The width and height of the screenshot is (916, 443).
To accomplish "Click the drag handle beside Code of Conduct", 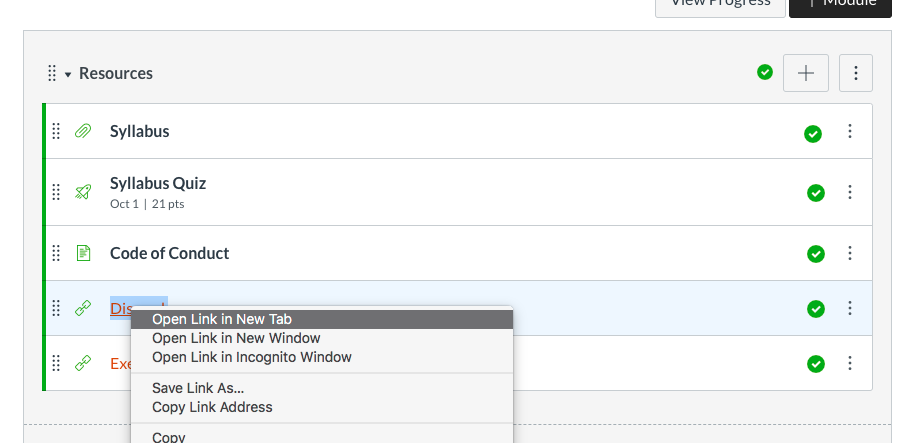I will click(x=56, y=253).
